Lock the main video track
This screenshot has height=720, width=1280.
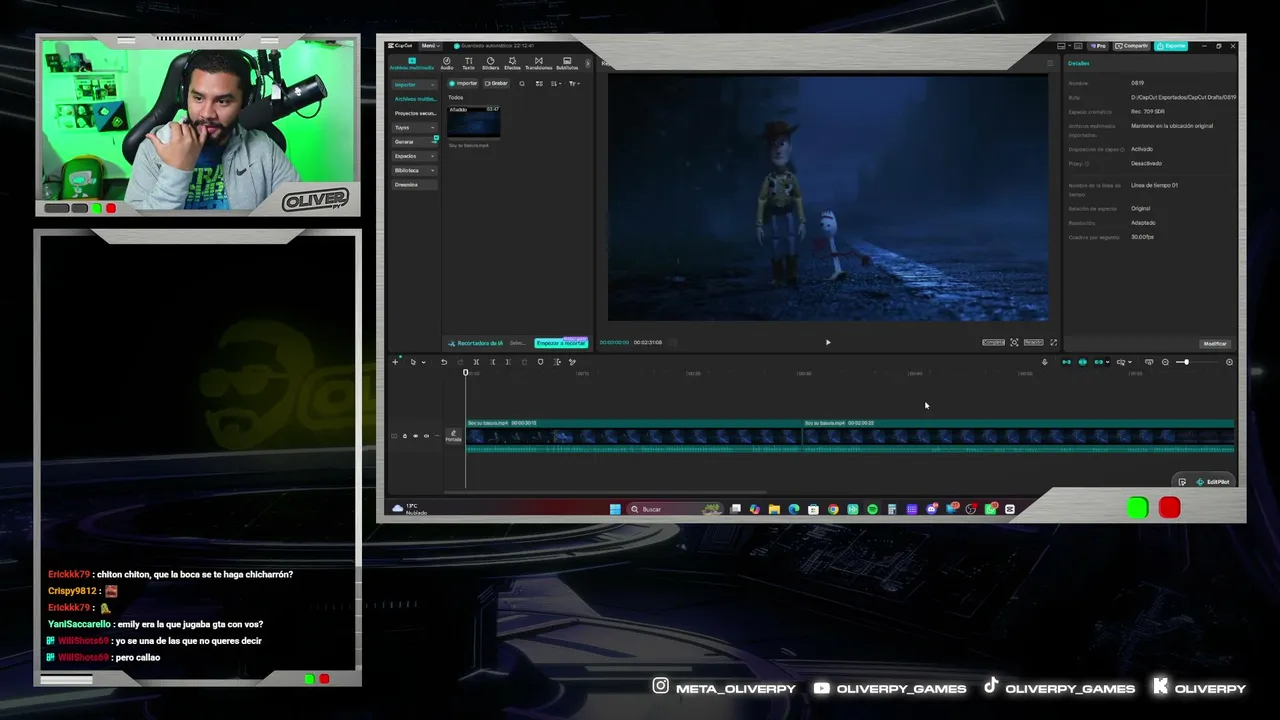pos(405,436)
